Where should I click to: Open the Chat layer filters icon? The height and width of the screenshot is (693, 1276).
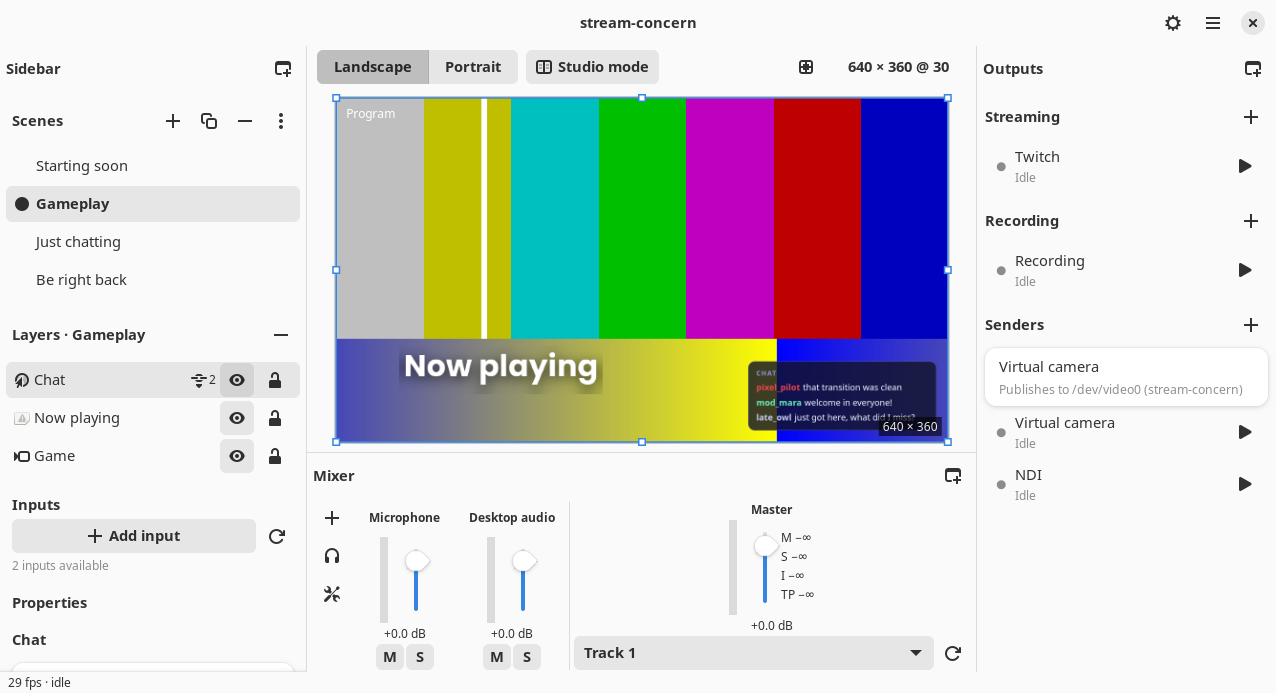[203, 380]
